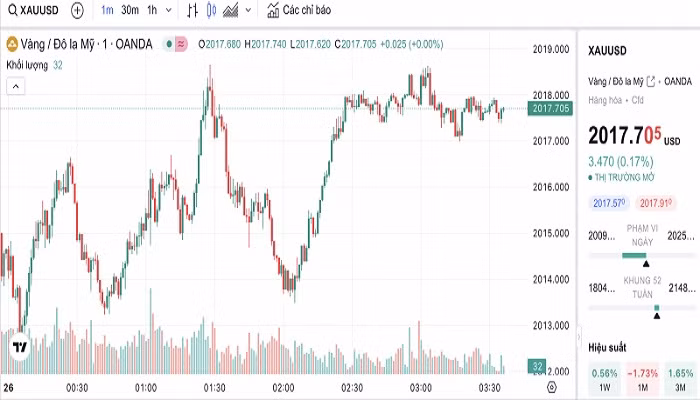
Task: Switch to the 1h timeframe
Action: [152, 10]
